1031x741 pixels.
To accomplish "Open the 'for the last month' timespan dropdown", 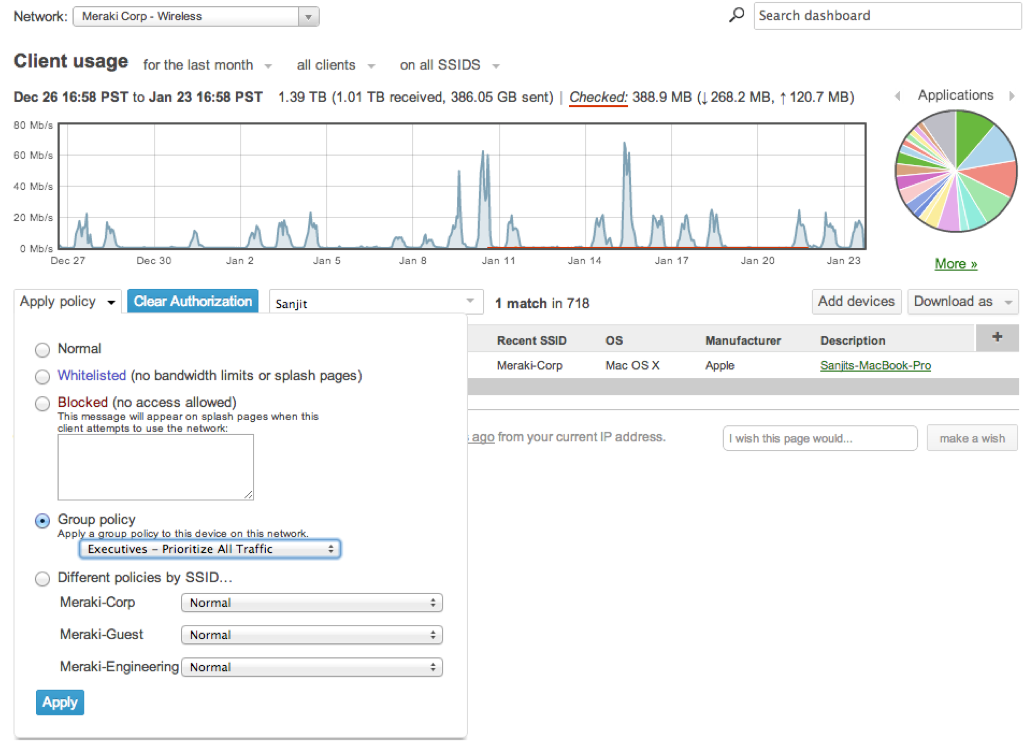I will coord(207,65).
